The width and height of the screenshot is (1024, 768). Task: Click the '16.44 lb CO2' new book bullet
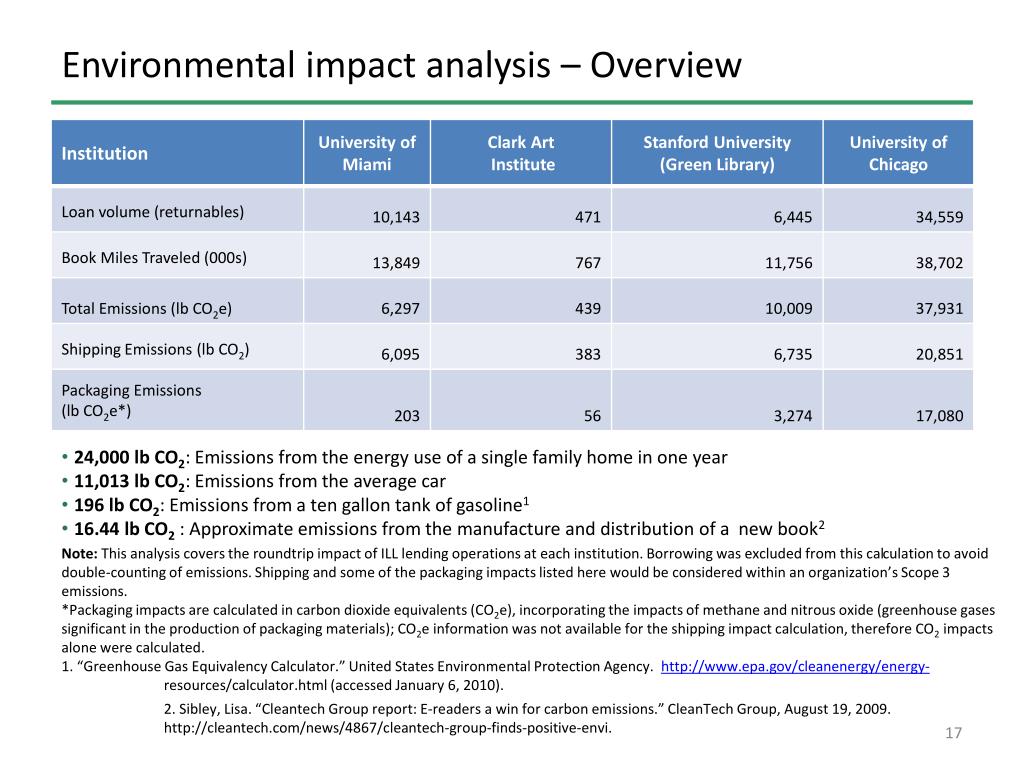pos(443,530)
